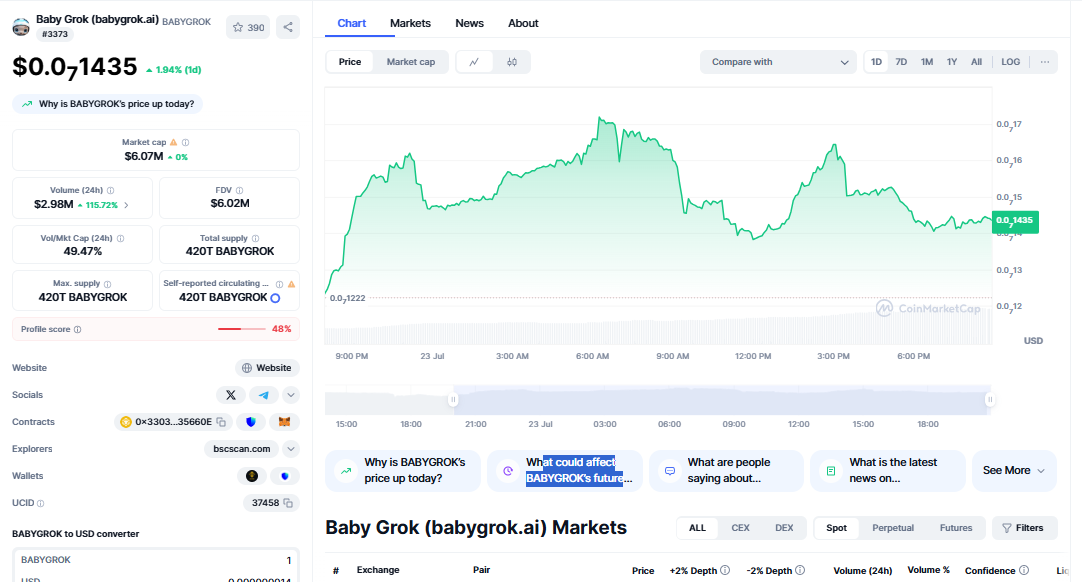Open the Compare with dropdown
This screenshot has width=1082, height=582.
point(778,62)
